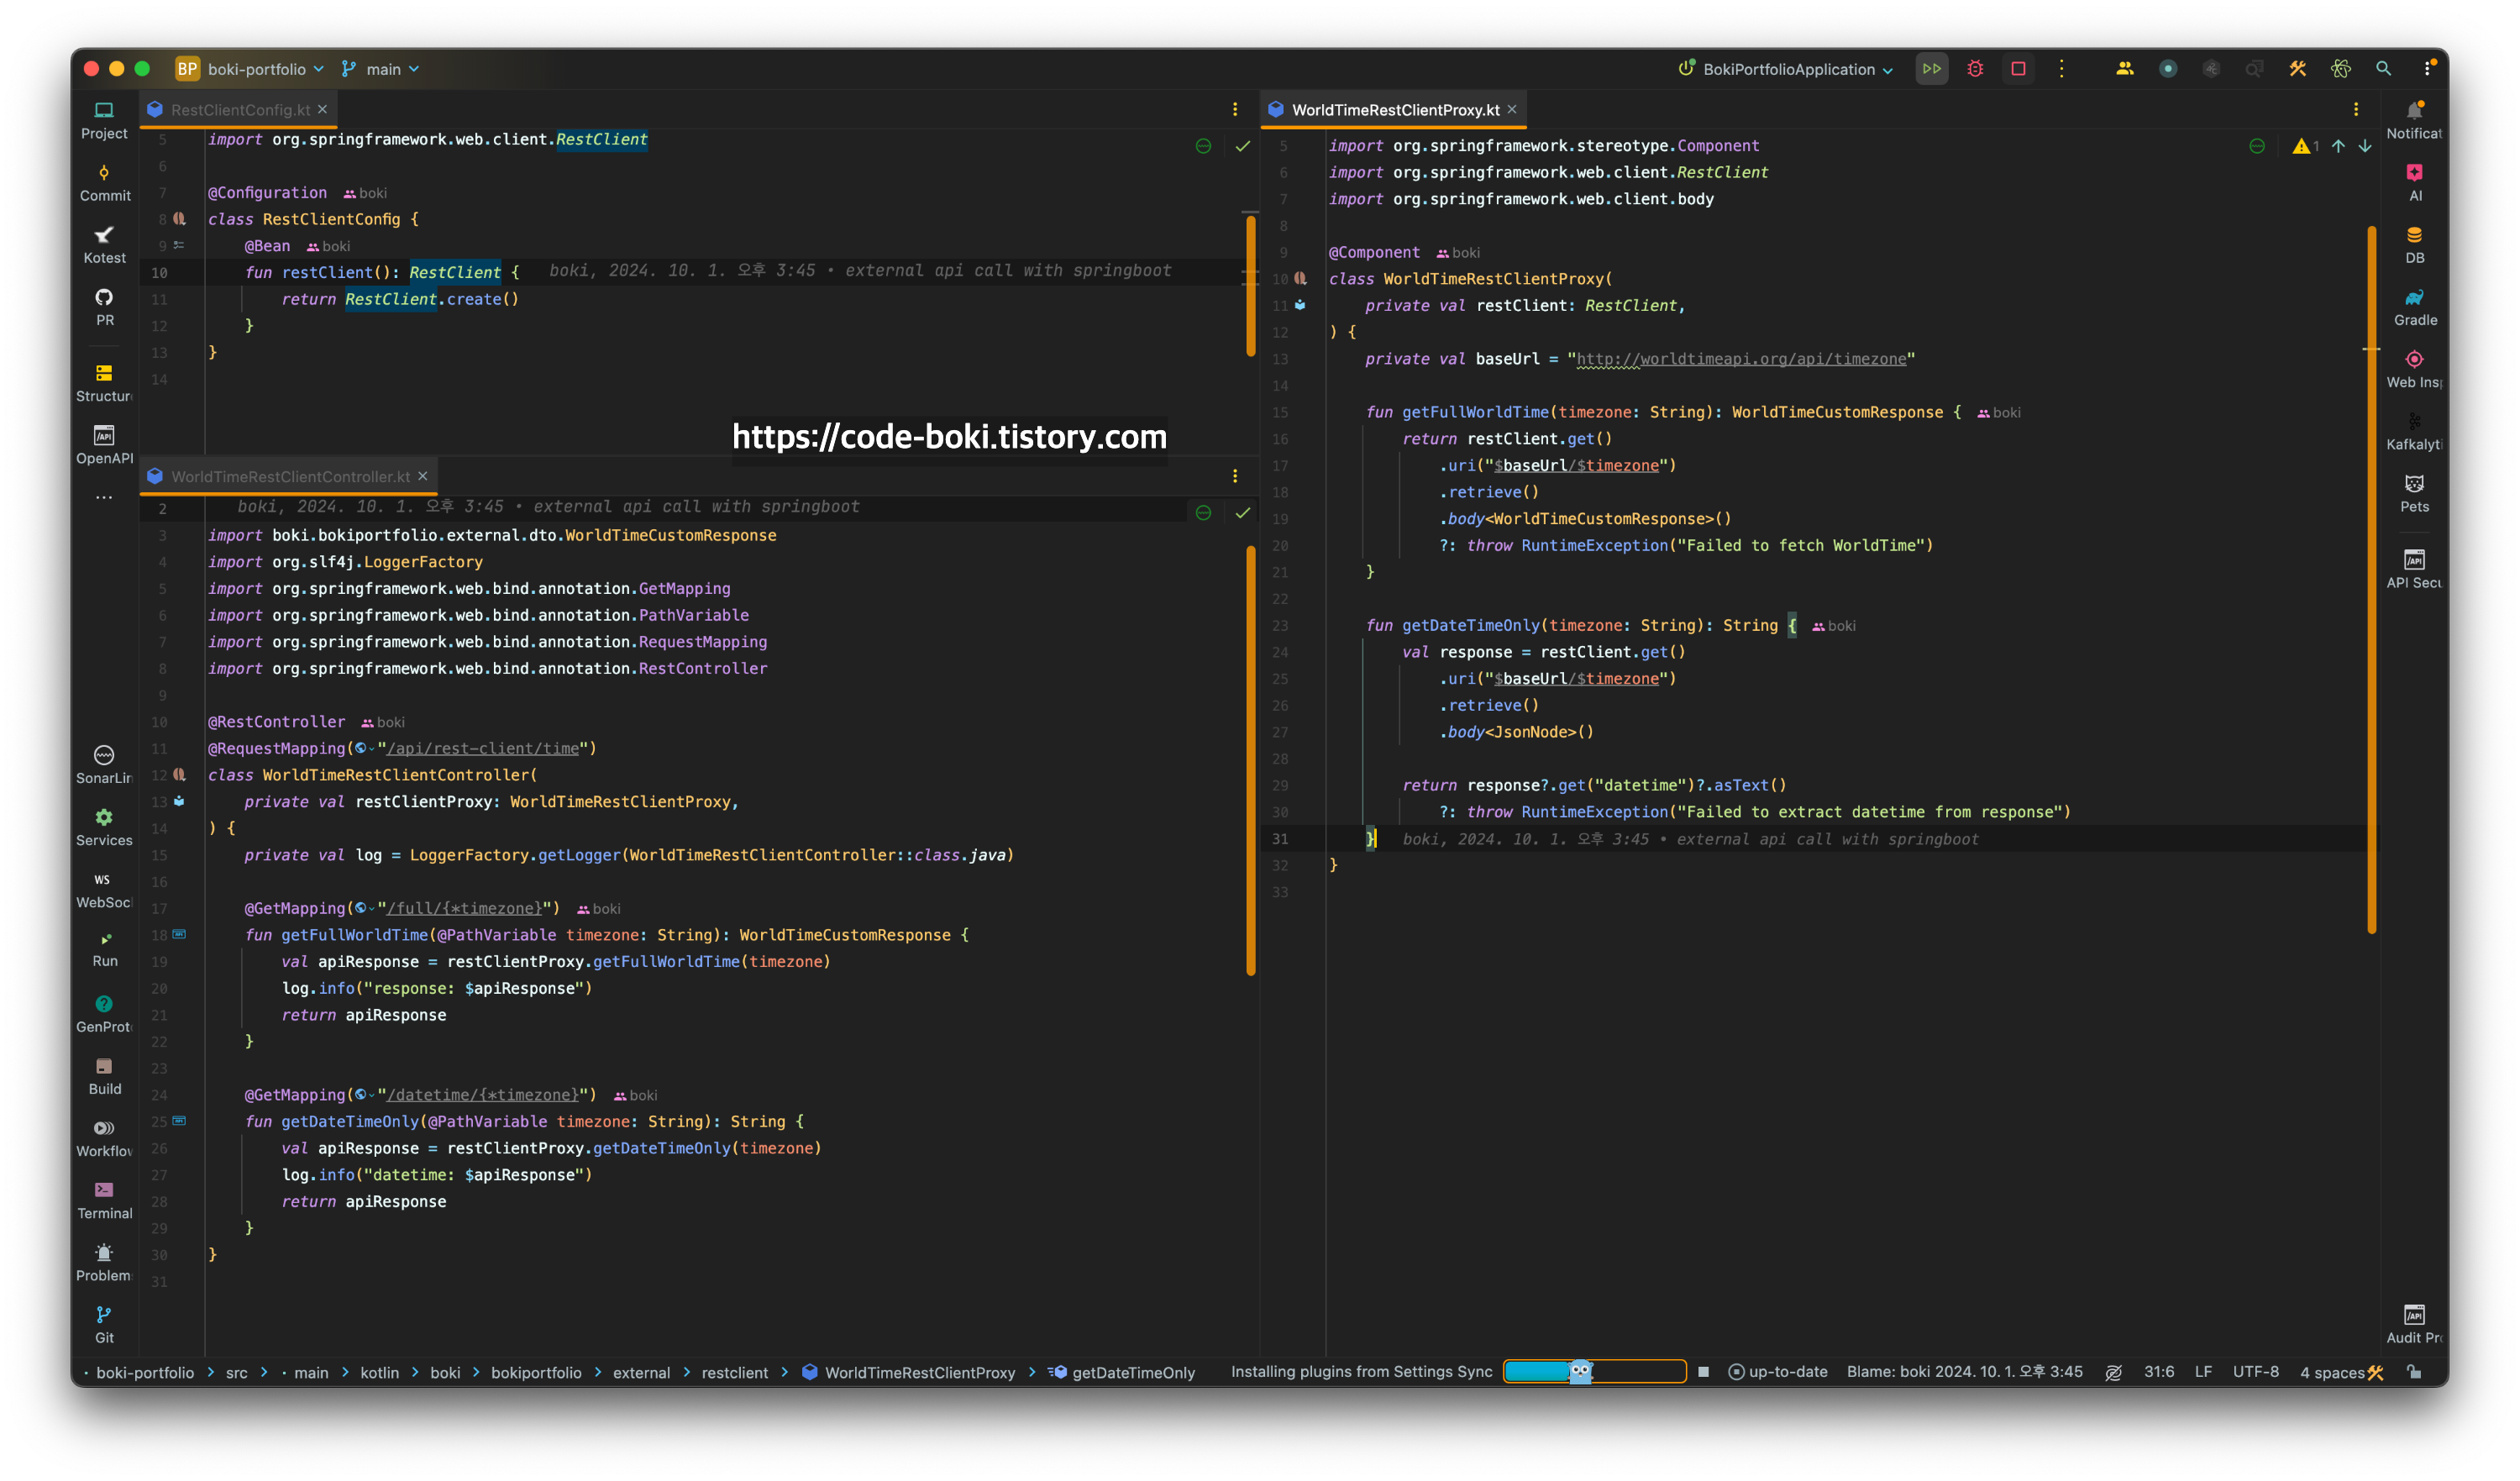Click the search magnifier icon
Image resolution: width=2520 pixels, height=1481 pixels.
[x=2383, y=69]
